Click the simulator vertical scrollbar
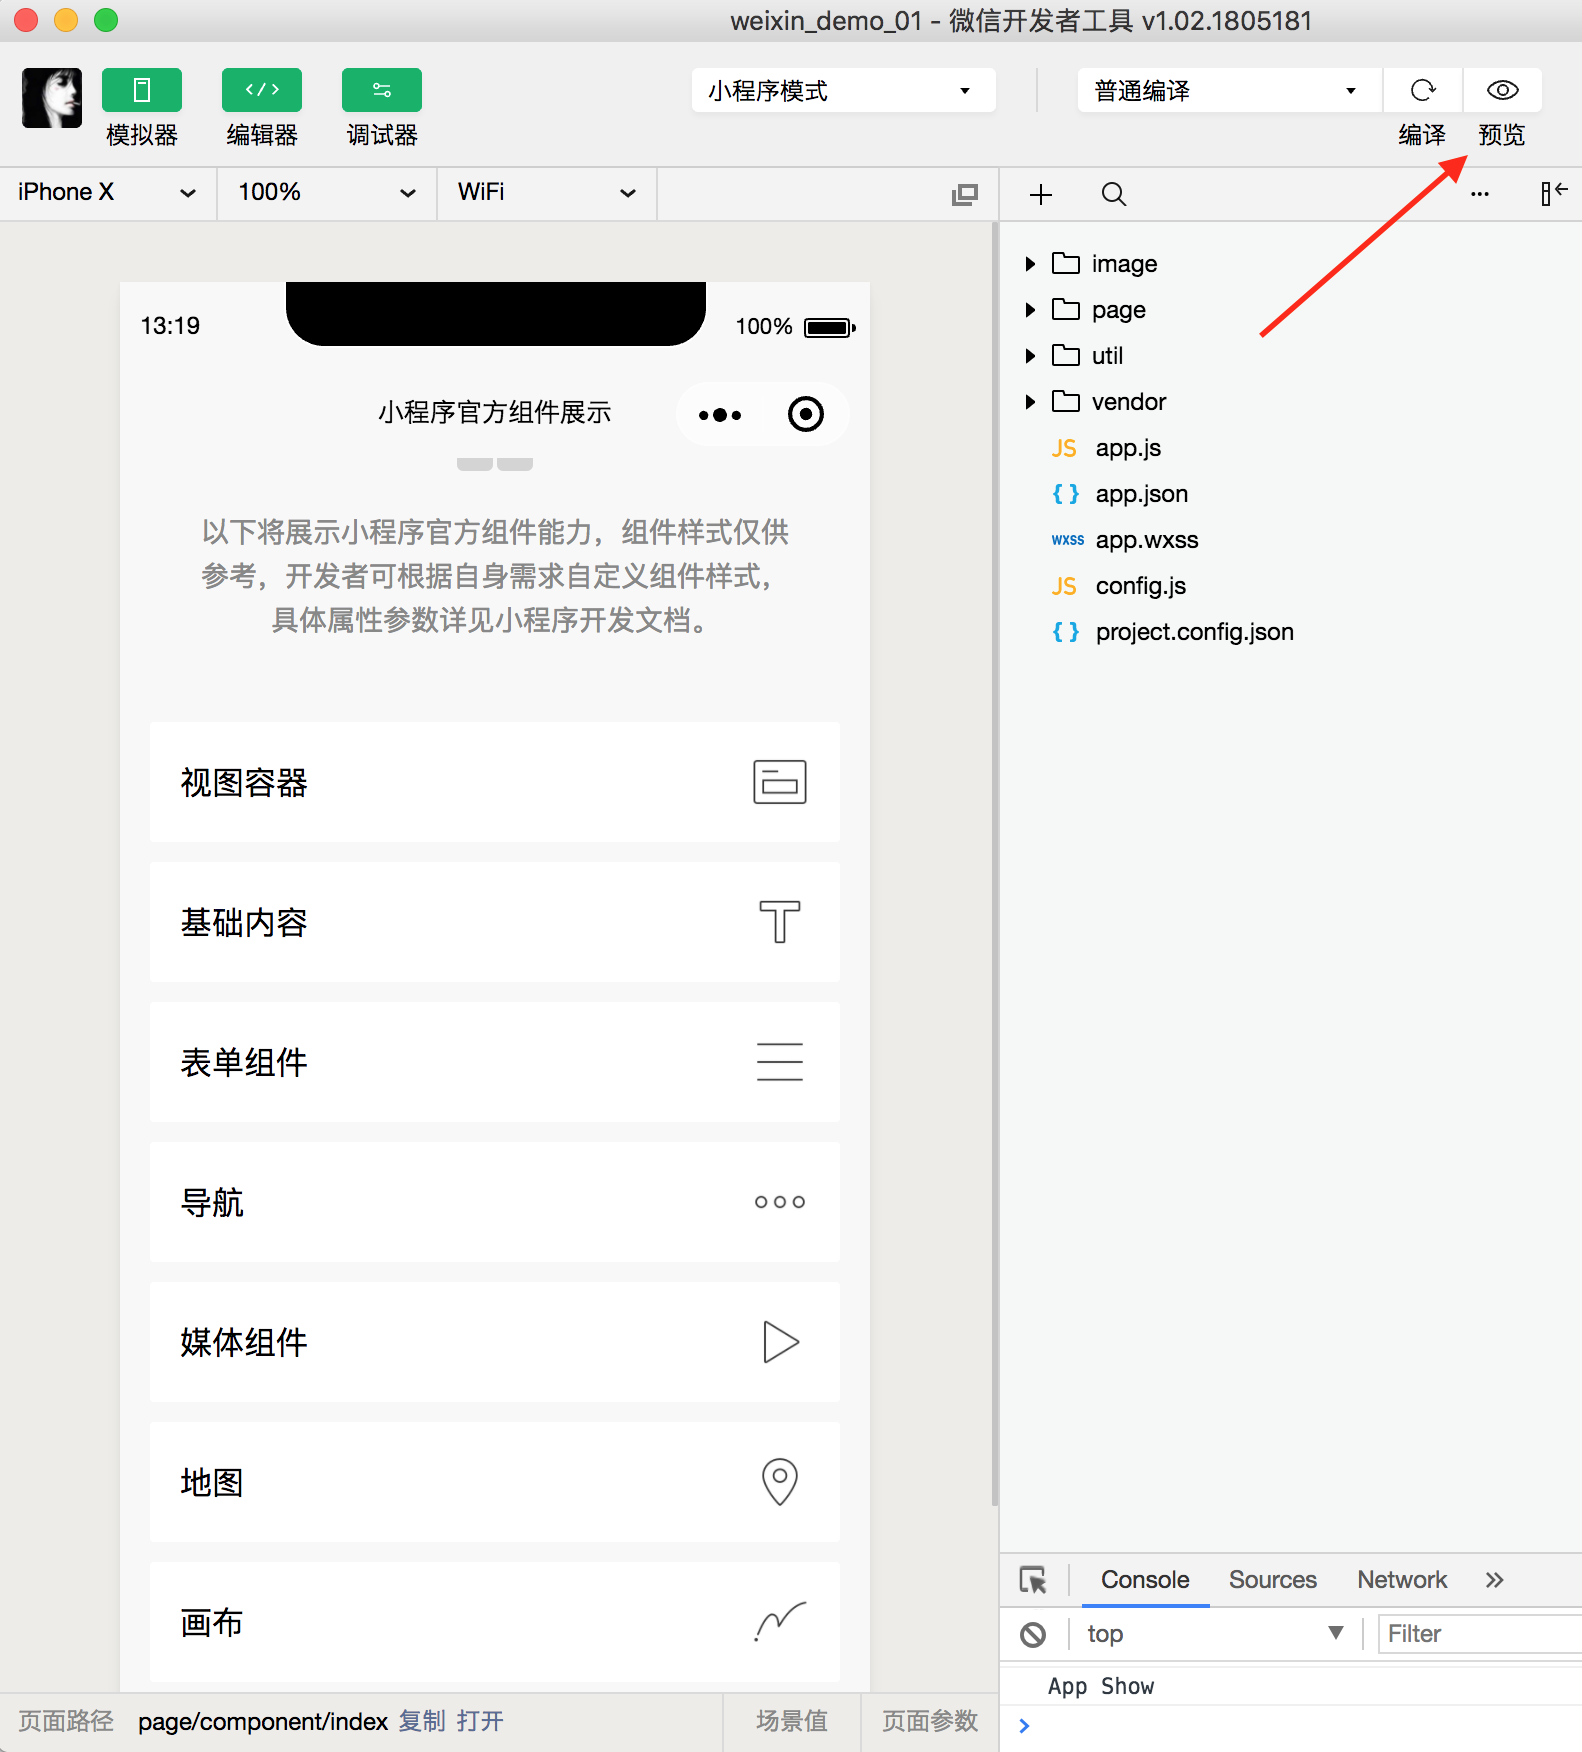The height and width of the screenshot is (1752, 1582). 995,865
